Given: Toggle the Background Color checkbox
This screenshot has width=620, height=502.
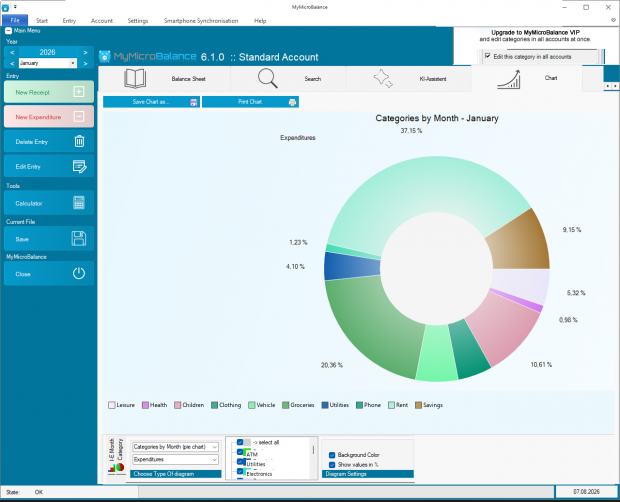Looking at the screenshot, I should (x=332, y=455).
